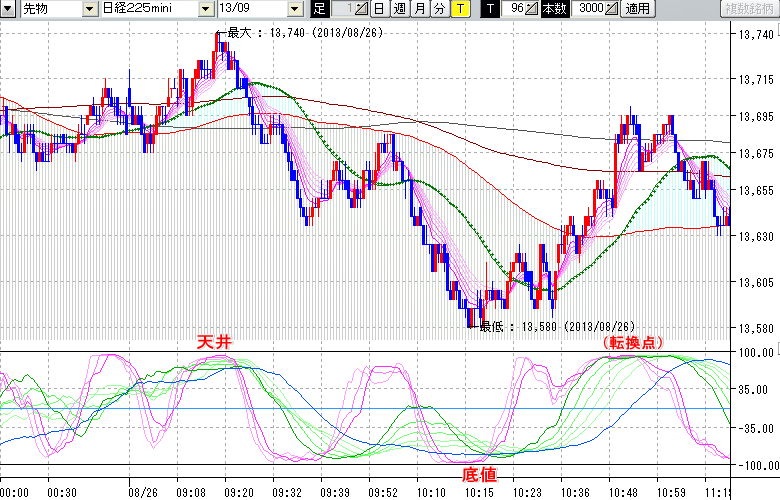Screen dimensions: 780x500
Task: Switch to weekly (週) candle timeframe
Action: 399,9
